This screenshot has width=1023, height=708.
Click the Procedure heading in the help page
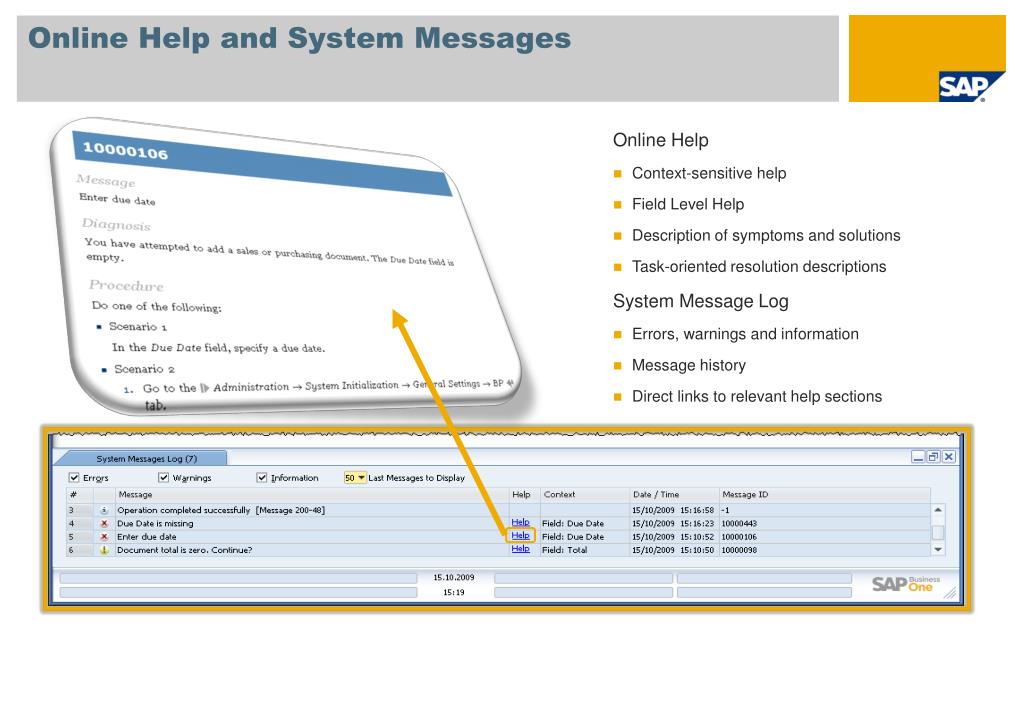pos(126,285)
